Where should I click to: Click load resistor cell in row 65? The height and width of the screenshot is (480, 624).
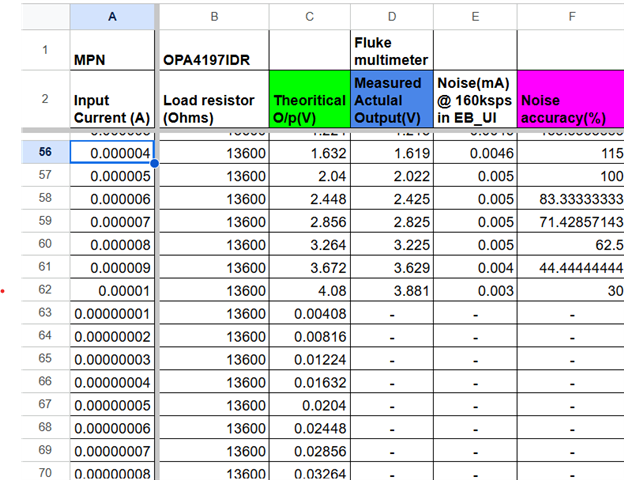214,359
